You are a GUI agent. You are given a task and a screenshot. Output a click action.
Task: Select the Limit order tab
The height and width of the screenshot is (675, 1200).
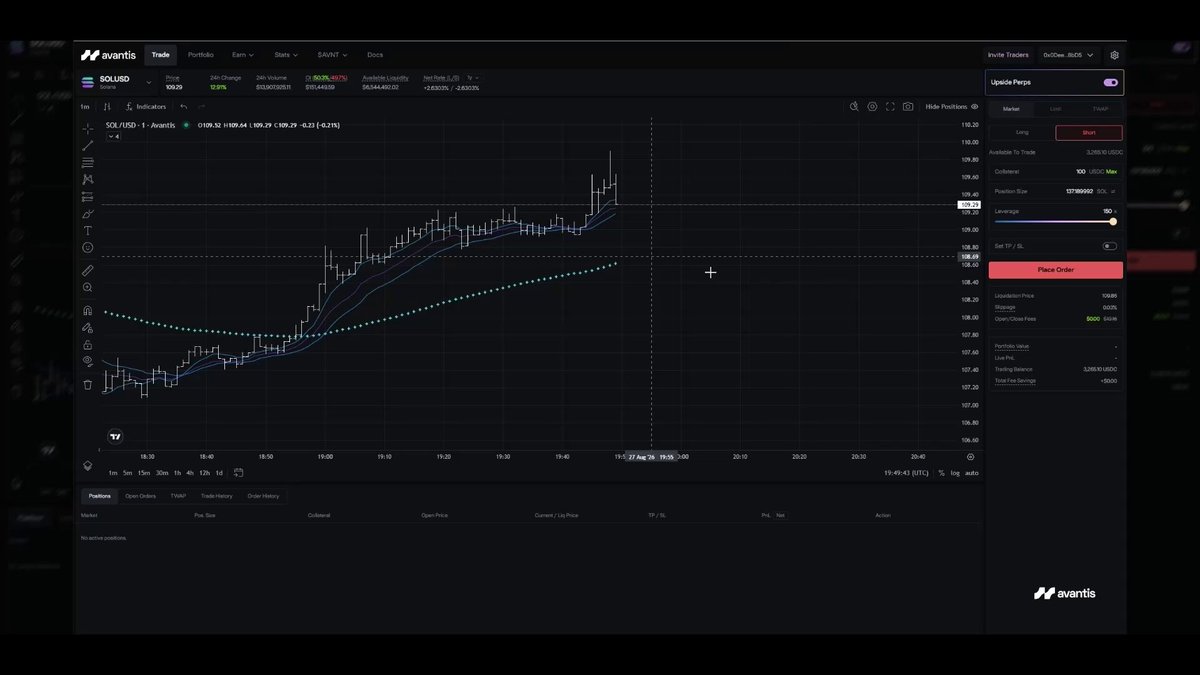[x=1056, y=109]
